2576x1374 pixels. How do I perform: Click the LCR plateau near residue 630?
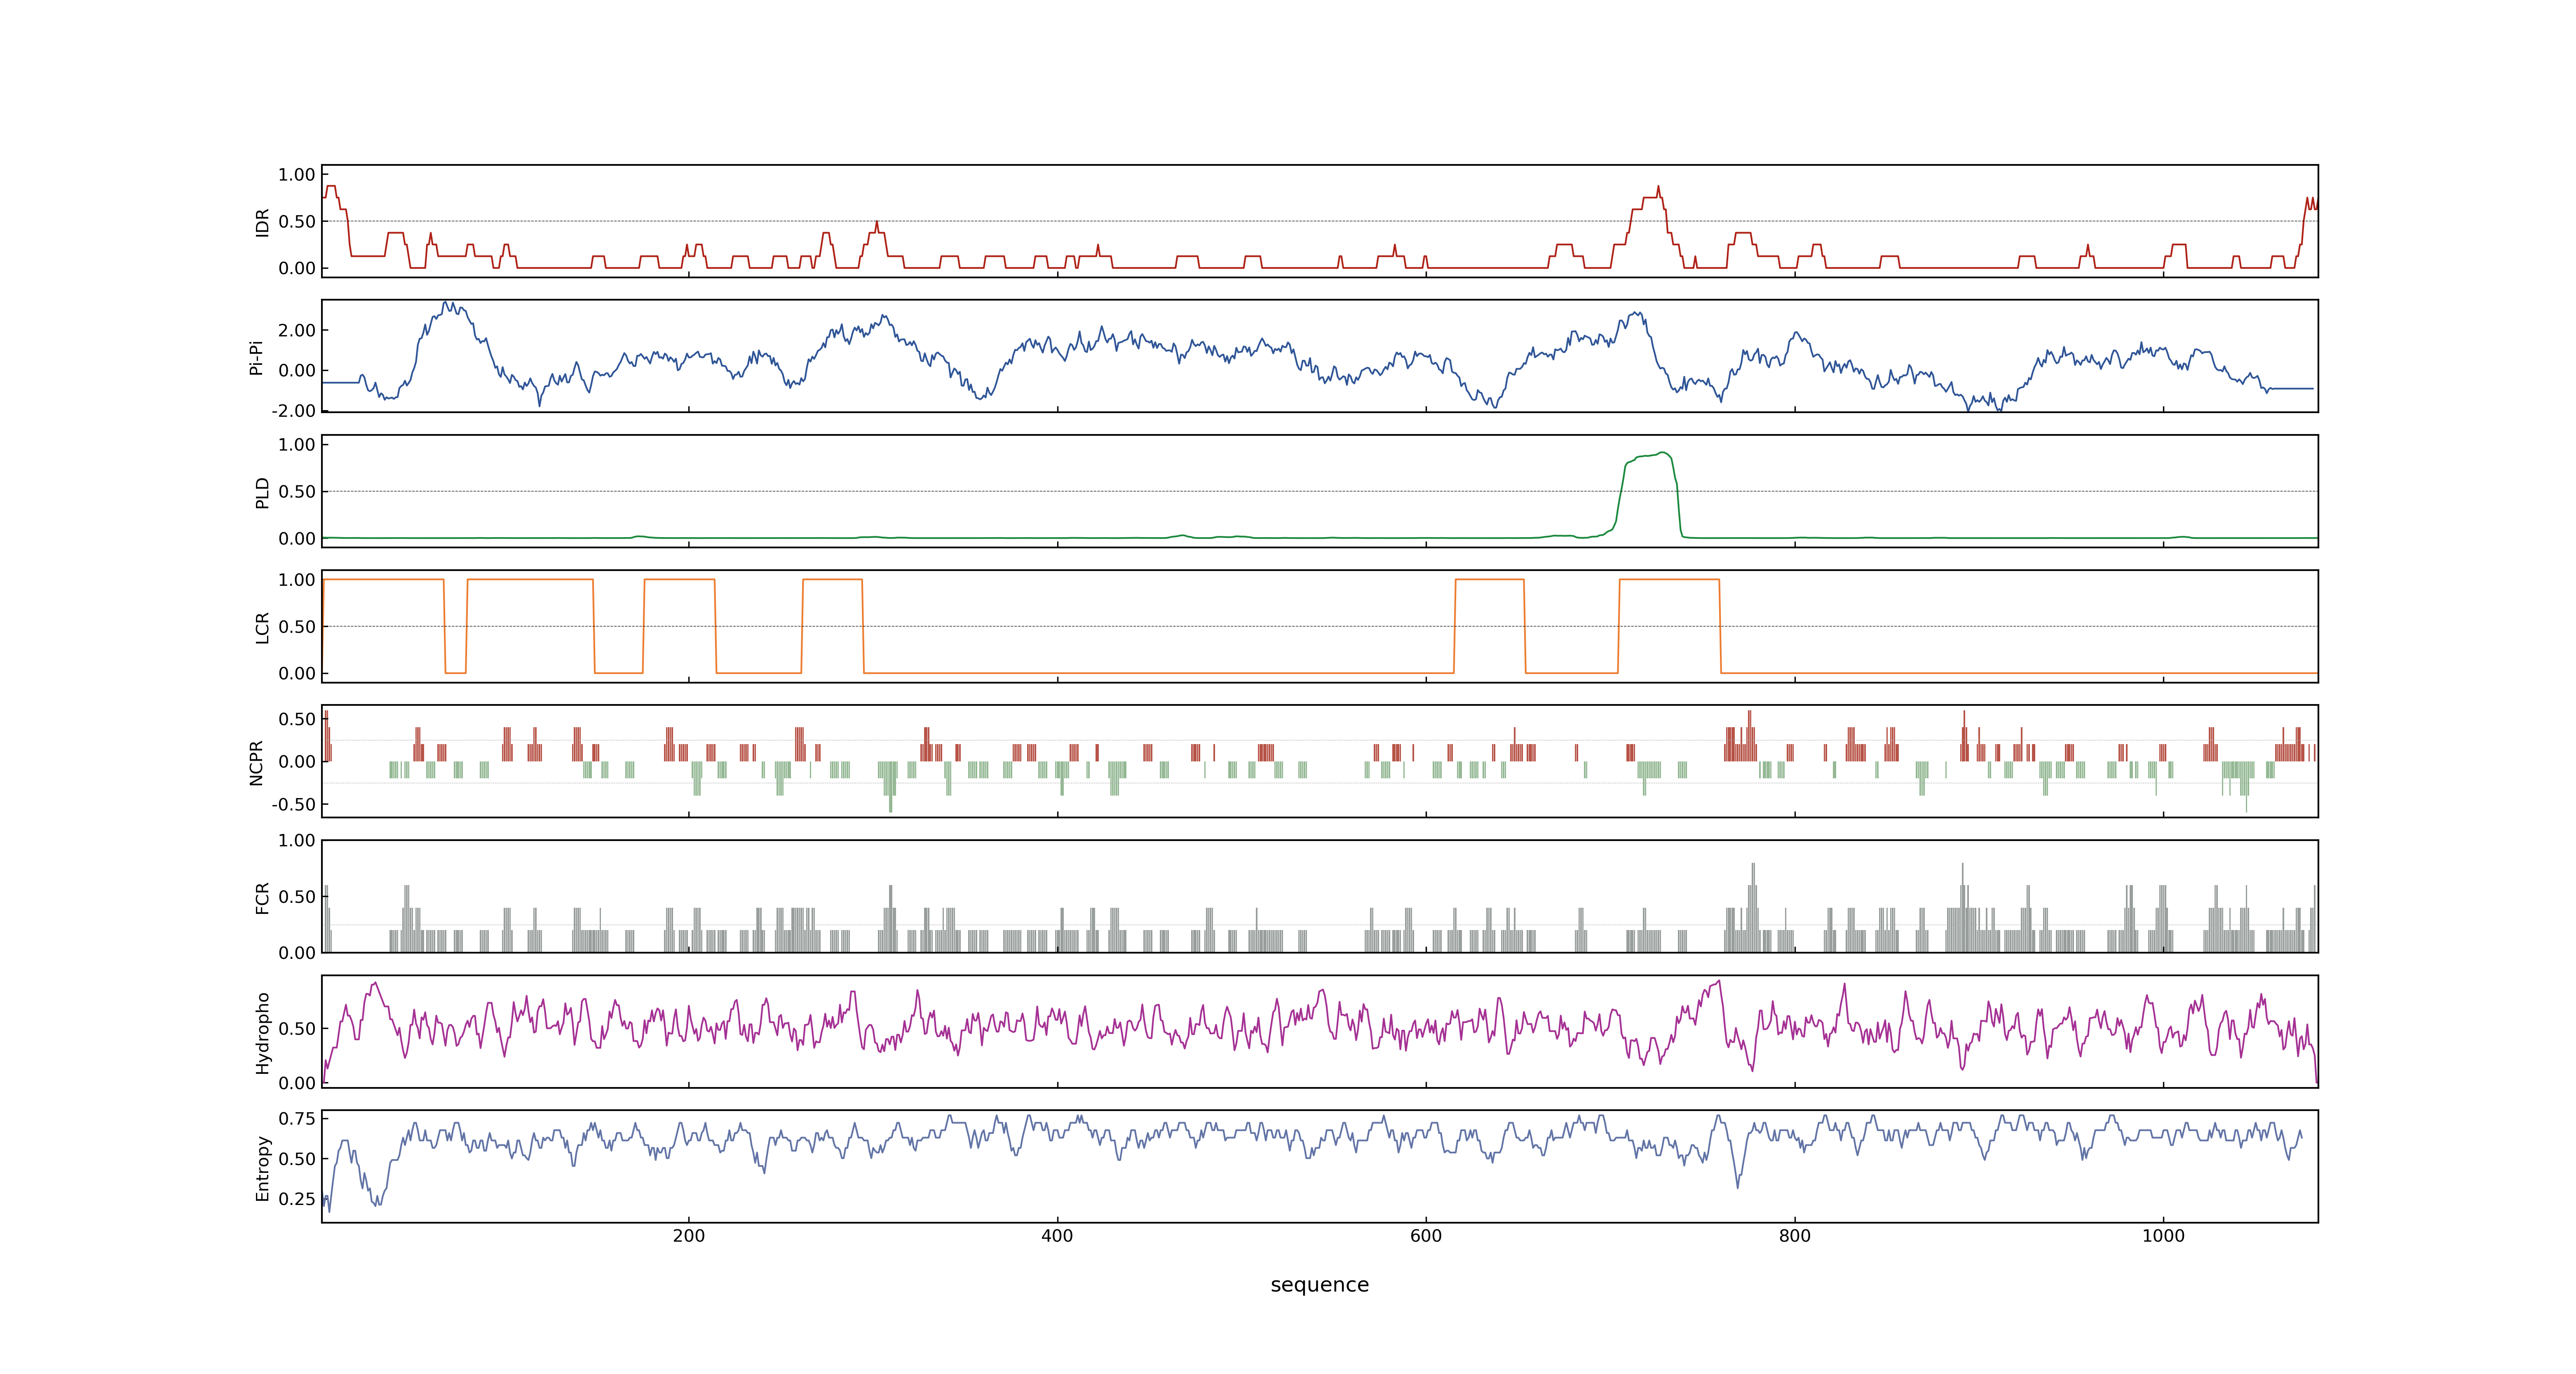1490,580
